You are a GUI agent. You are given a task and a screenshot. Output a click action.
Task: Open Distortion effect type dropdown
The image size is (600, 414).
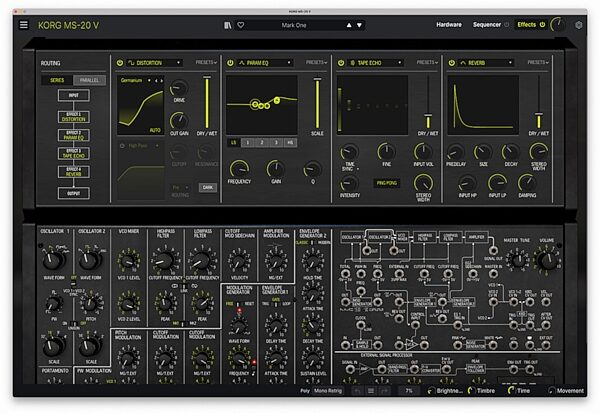[155, 63]
